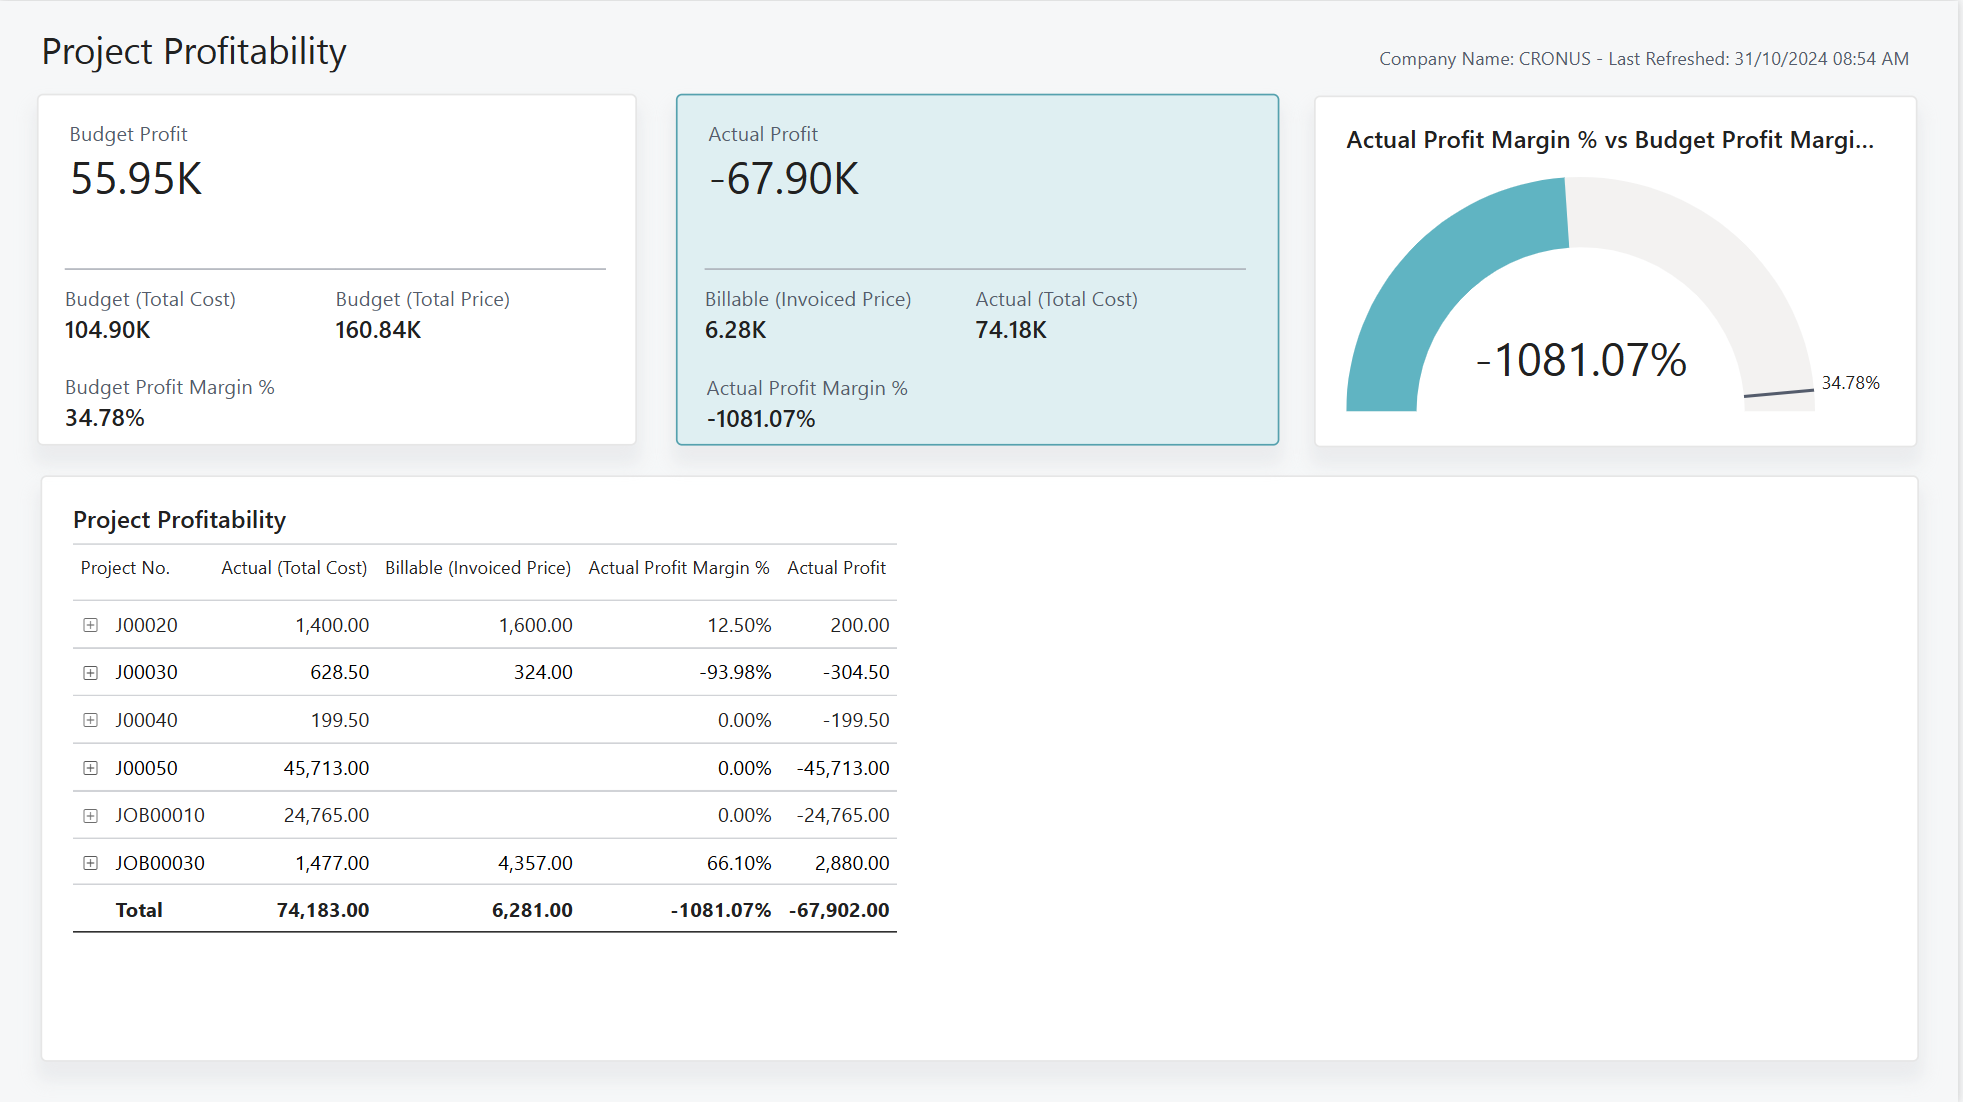Click the Total row label
Screen dimensions: 1963x1102
point(139,911)
